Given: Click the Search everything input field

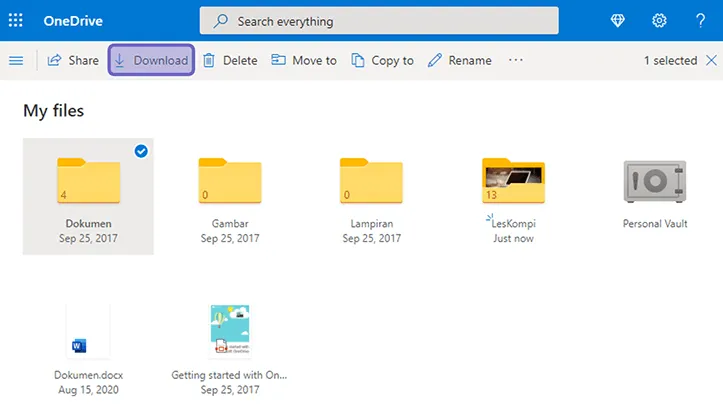Looking at the screenshot, I should 379,21.
